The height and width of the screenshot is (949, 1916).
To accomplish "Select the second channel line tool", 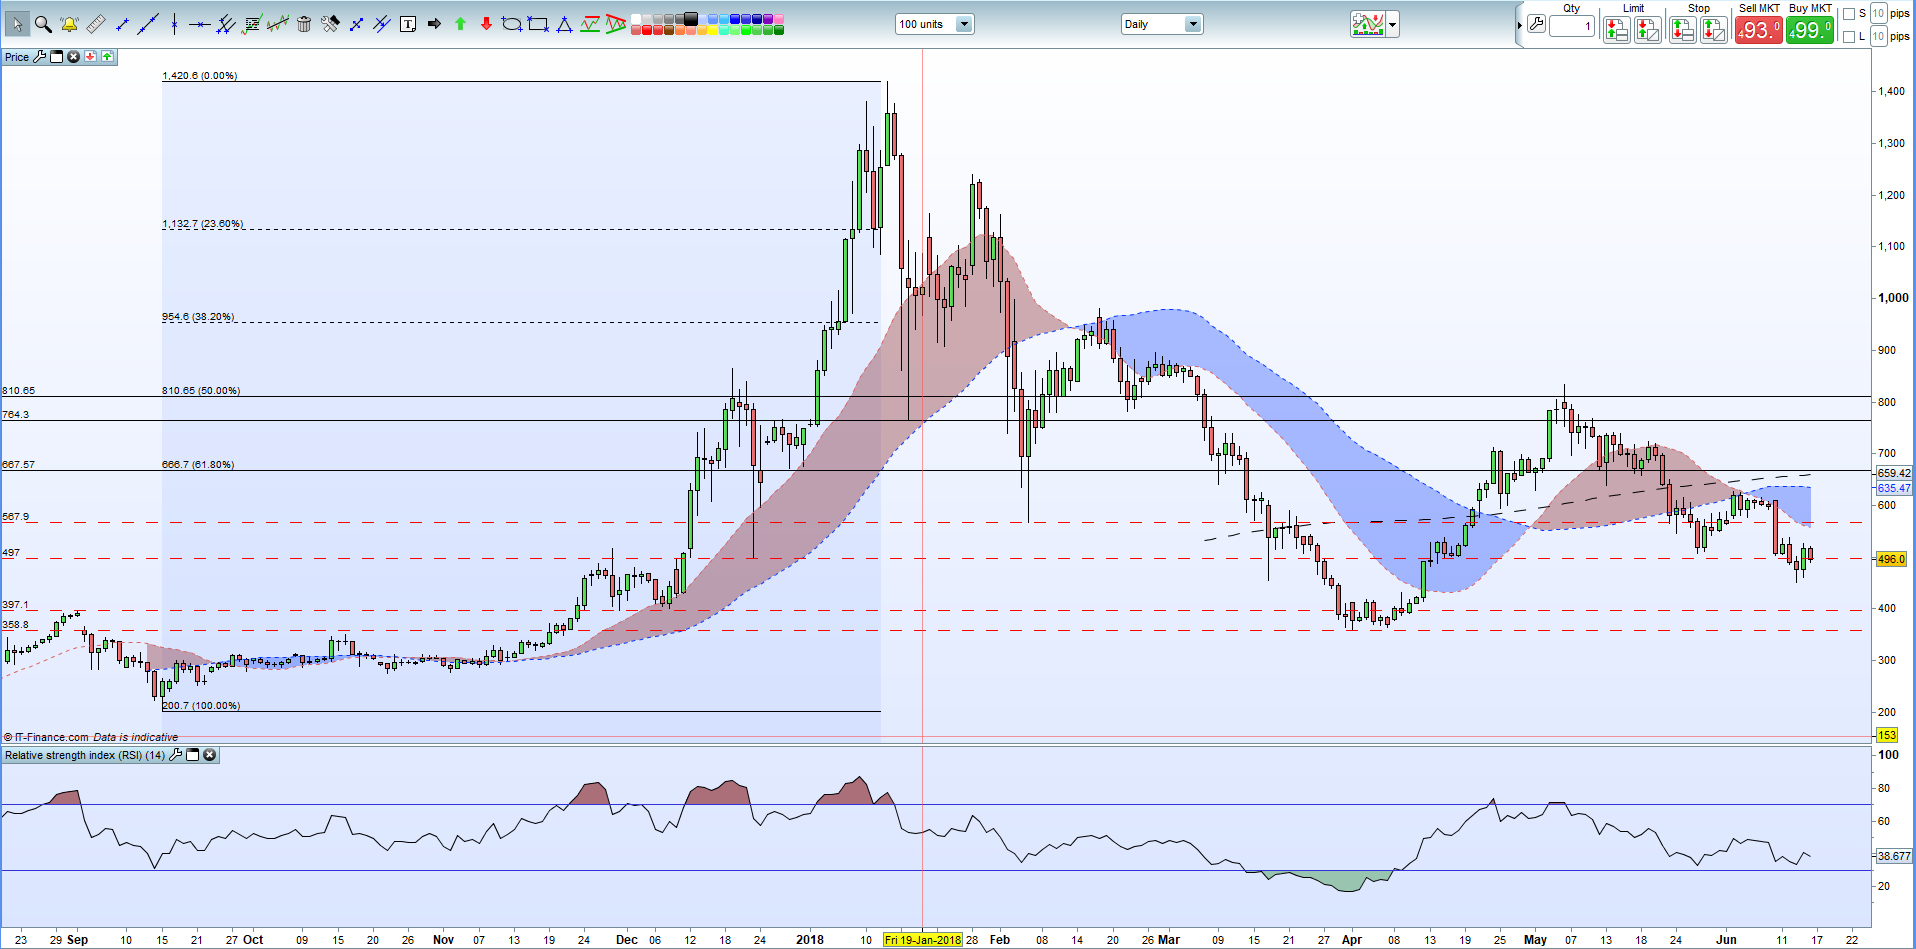I will (x=381, y=24).
